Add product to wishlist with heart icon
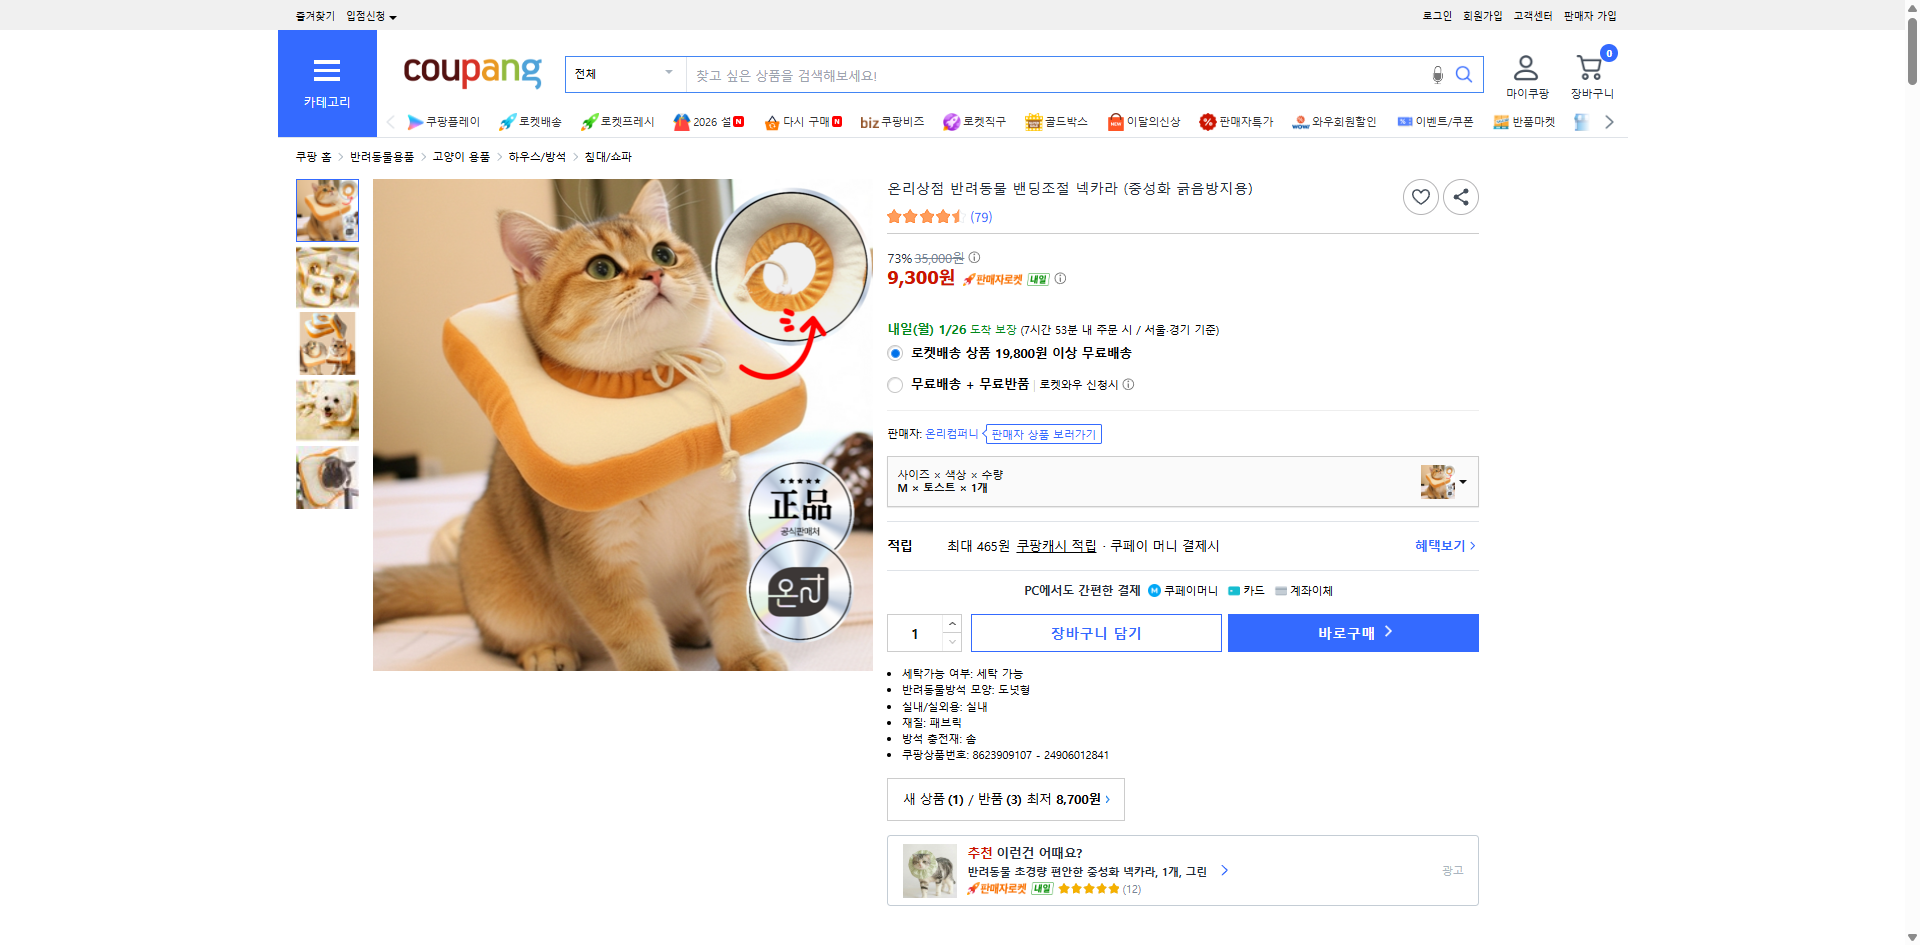This screenshot has width=1920, height=945. click(x=1421, y=197)
